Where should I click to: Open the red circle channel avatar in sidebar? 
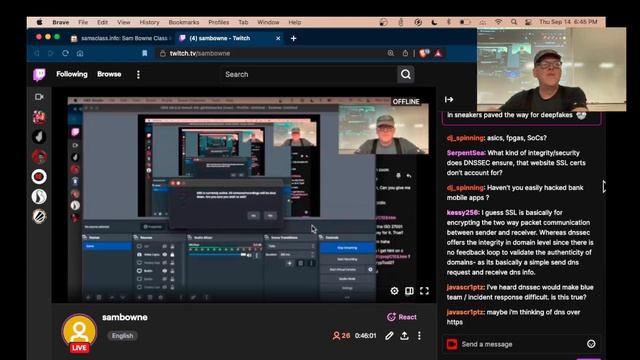[x=39, y=177]
